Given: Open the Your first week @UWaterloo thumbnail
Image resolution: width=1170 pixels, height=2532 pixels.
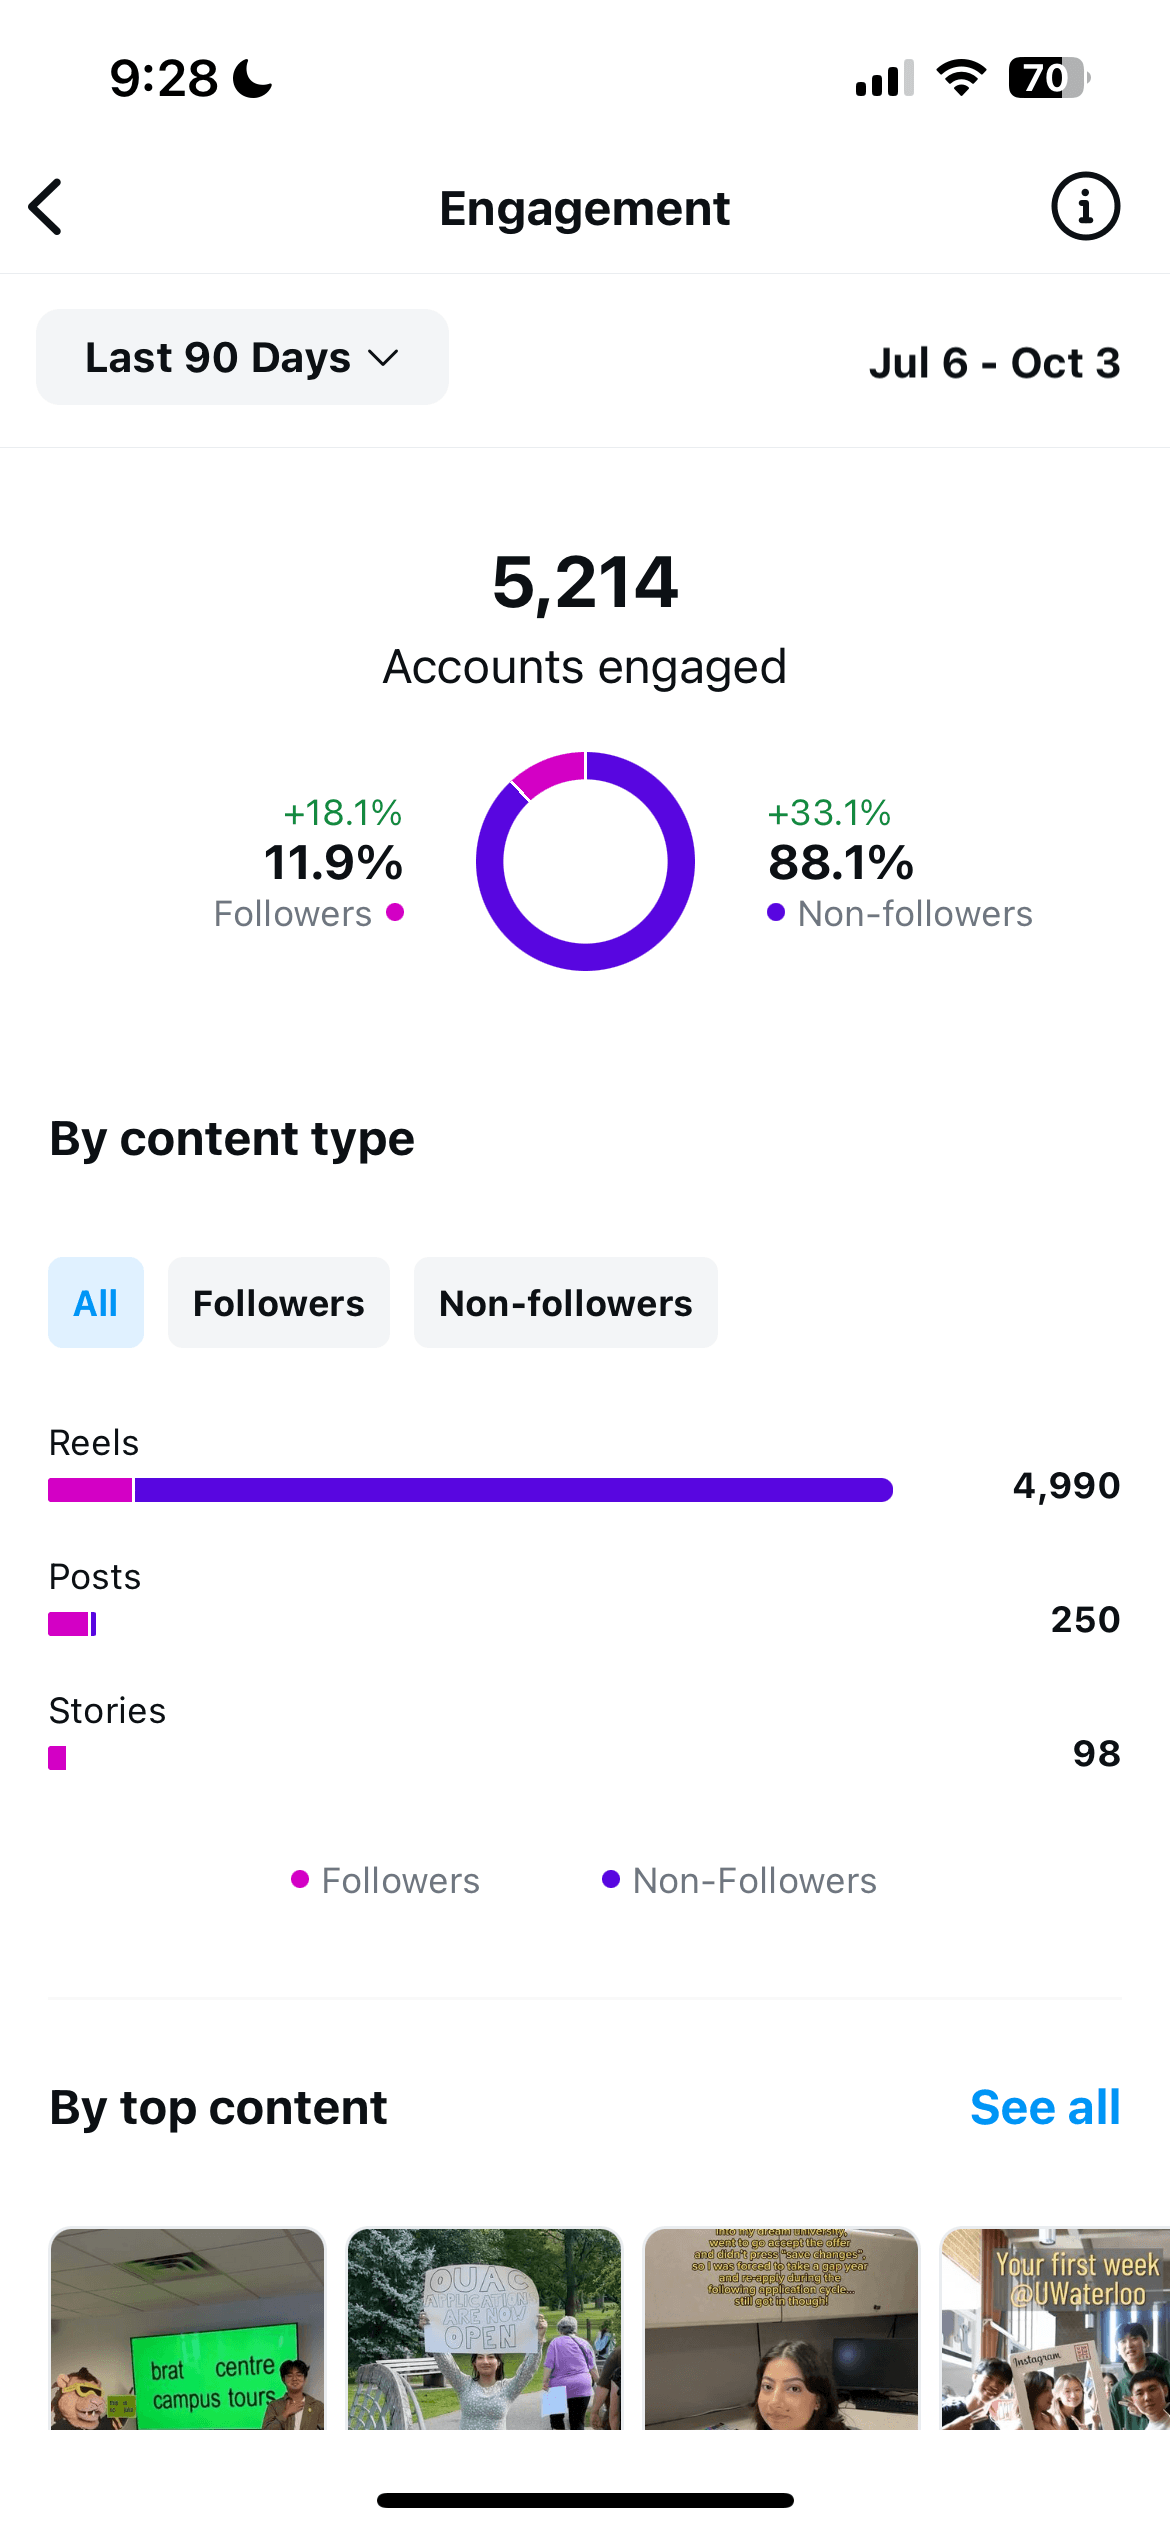Looking at the screenshot, I should click(1056, 2329).
